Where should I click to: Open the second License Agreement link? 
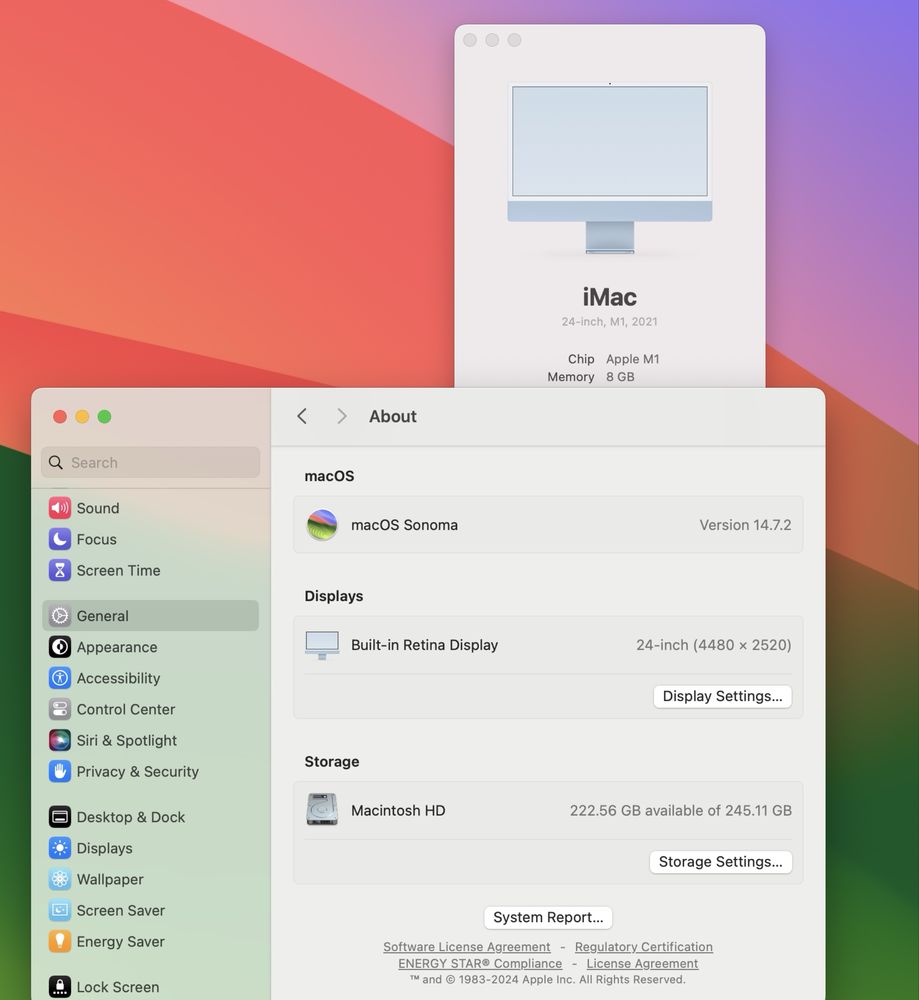[642, 964]
